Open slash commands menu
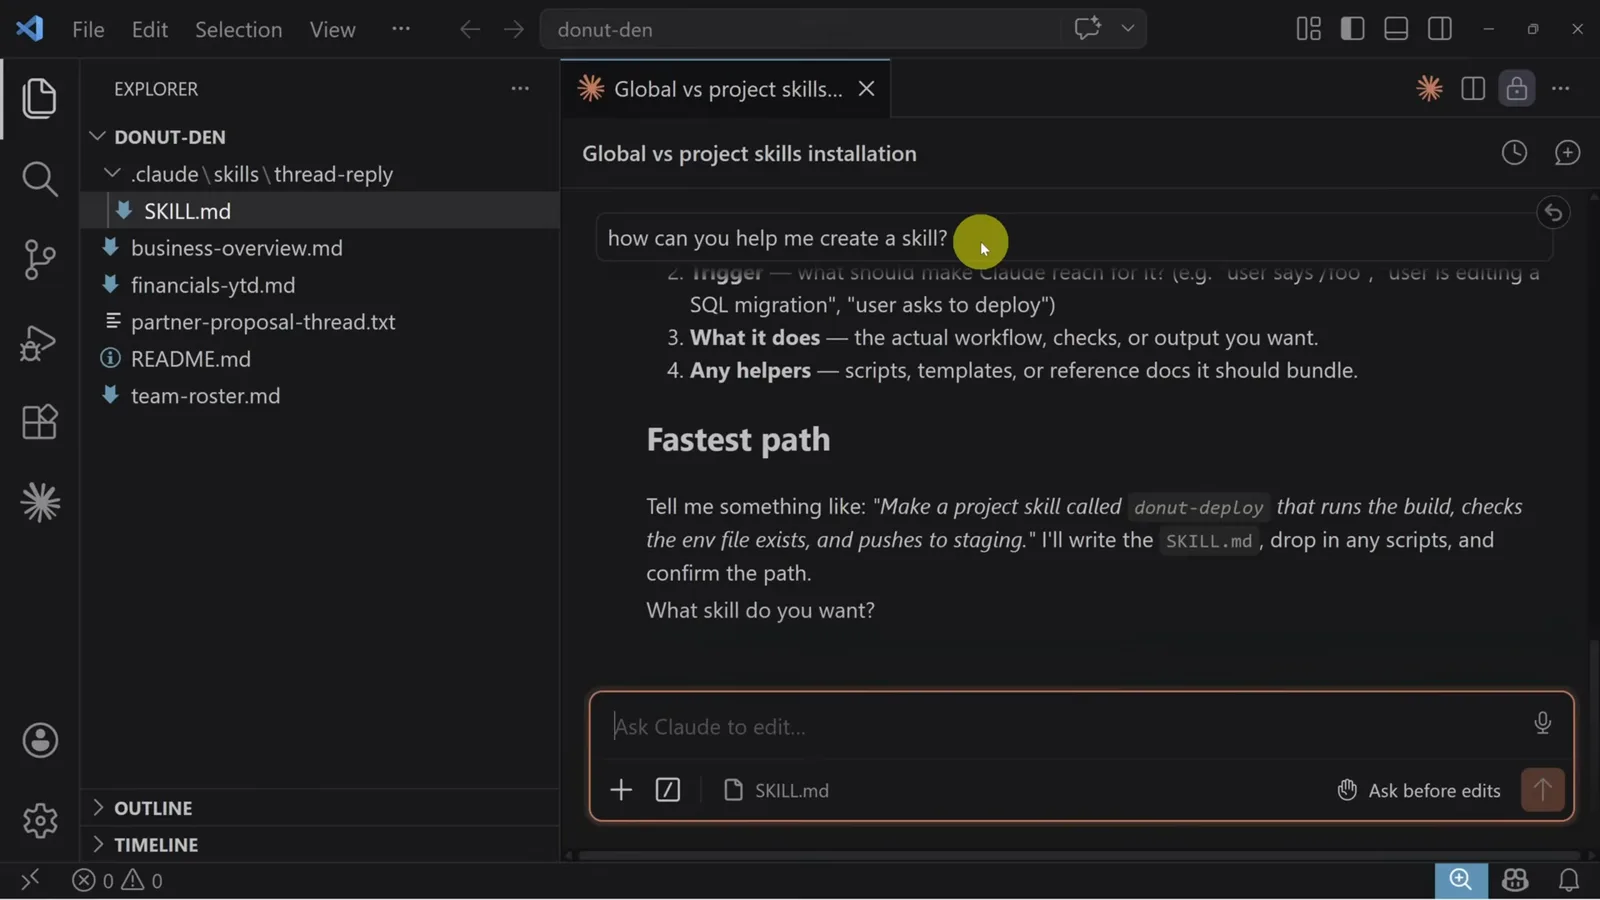The image size is (1600, 900). 667,790
